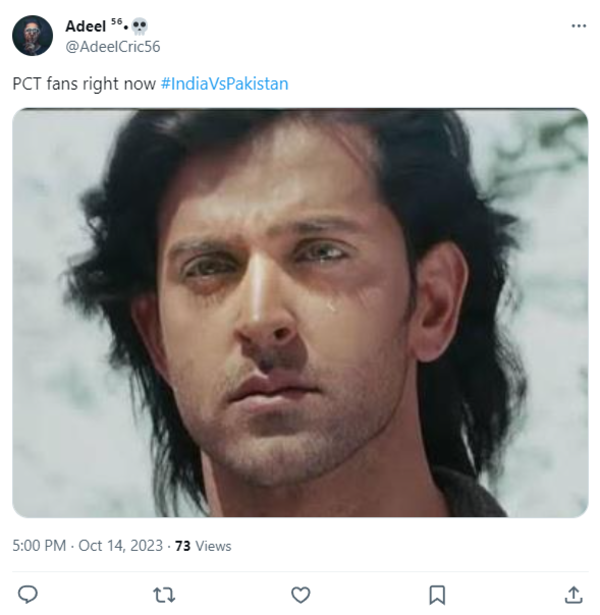Screen dimensions: 600x615
Task: Reply to Adeel's tweet
Action: click(x=28, y=594)
